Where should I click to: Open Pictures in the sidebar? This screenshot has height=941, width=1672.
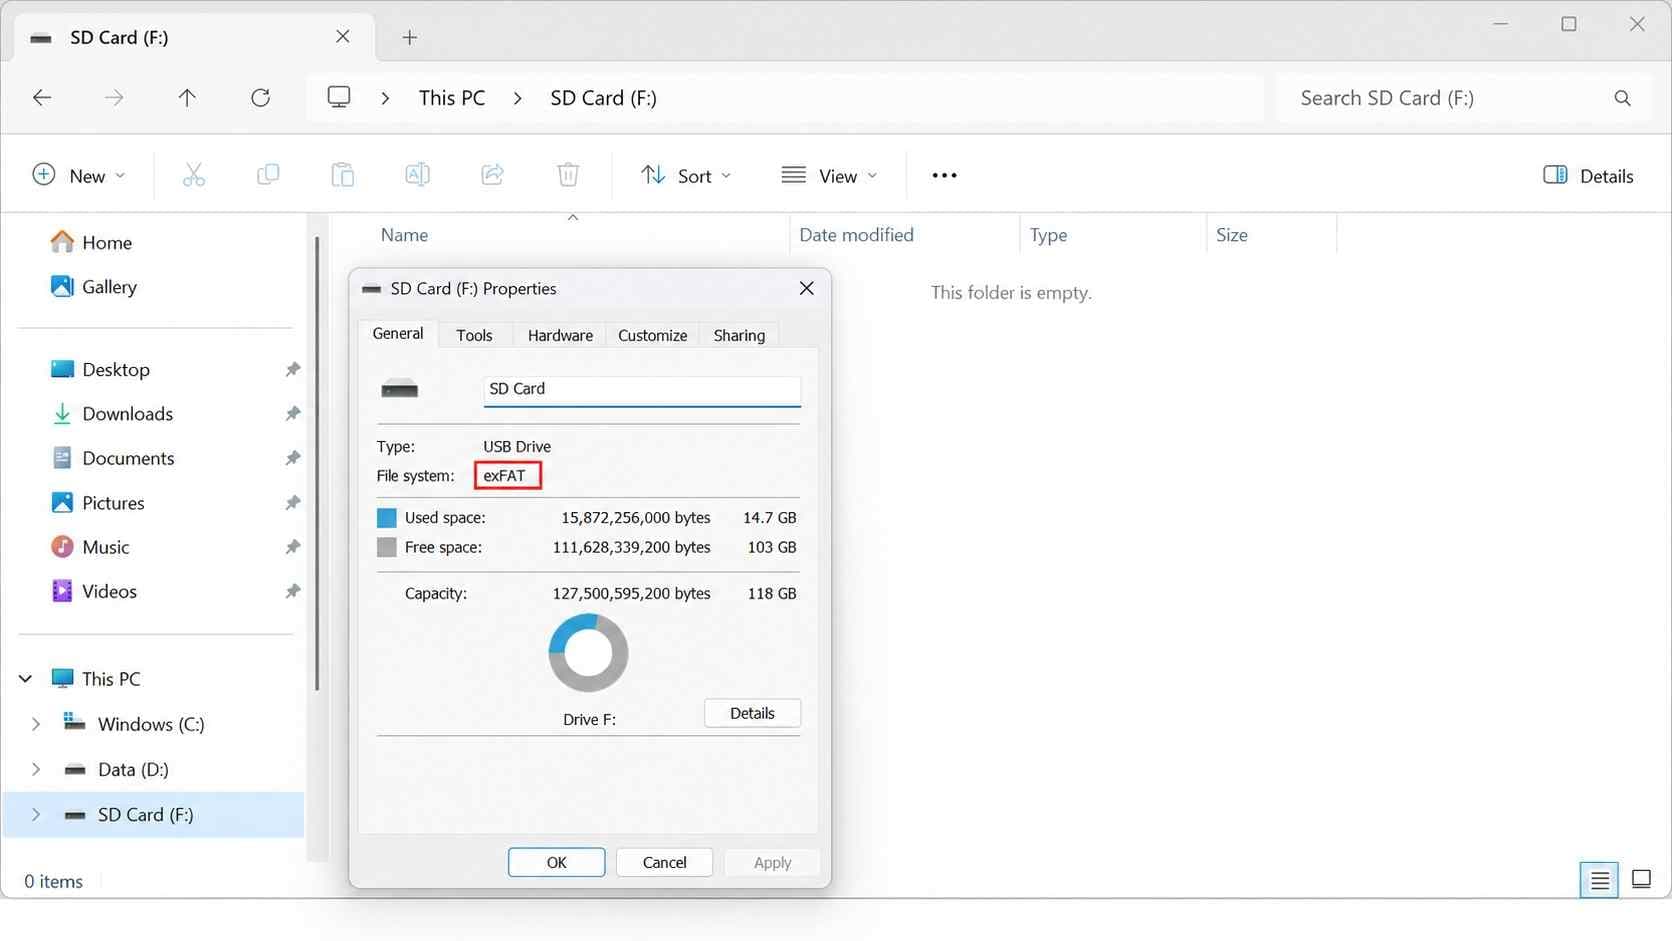pyautogui.click(x=97, y=503)
